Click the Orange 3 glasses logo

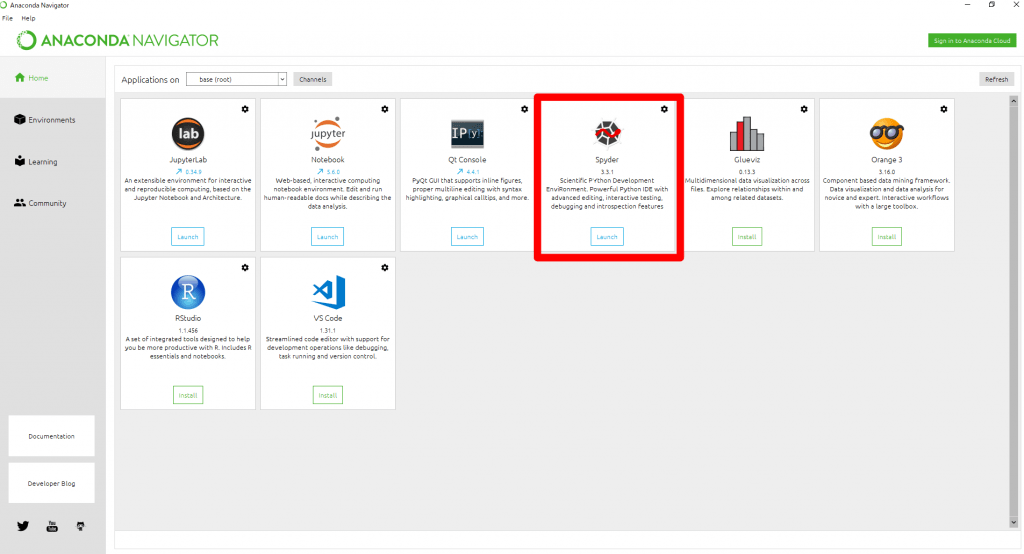point(887,134)
